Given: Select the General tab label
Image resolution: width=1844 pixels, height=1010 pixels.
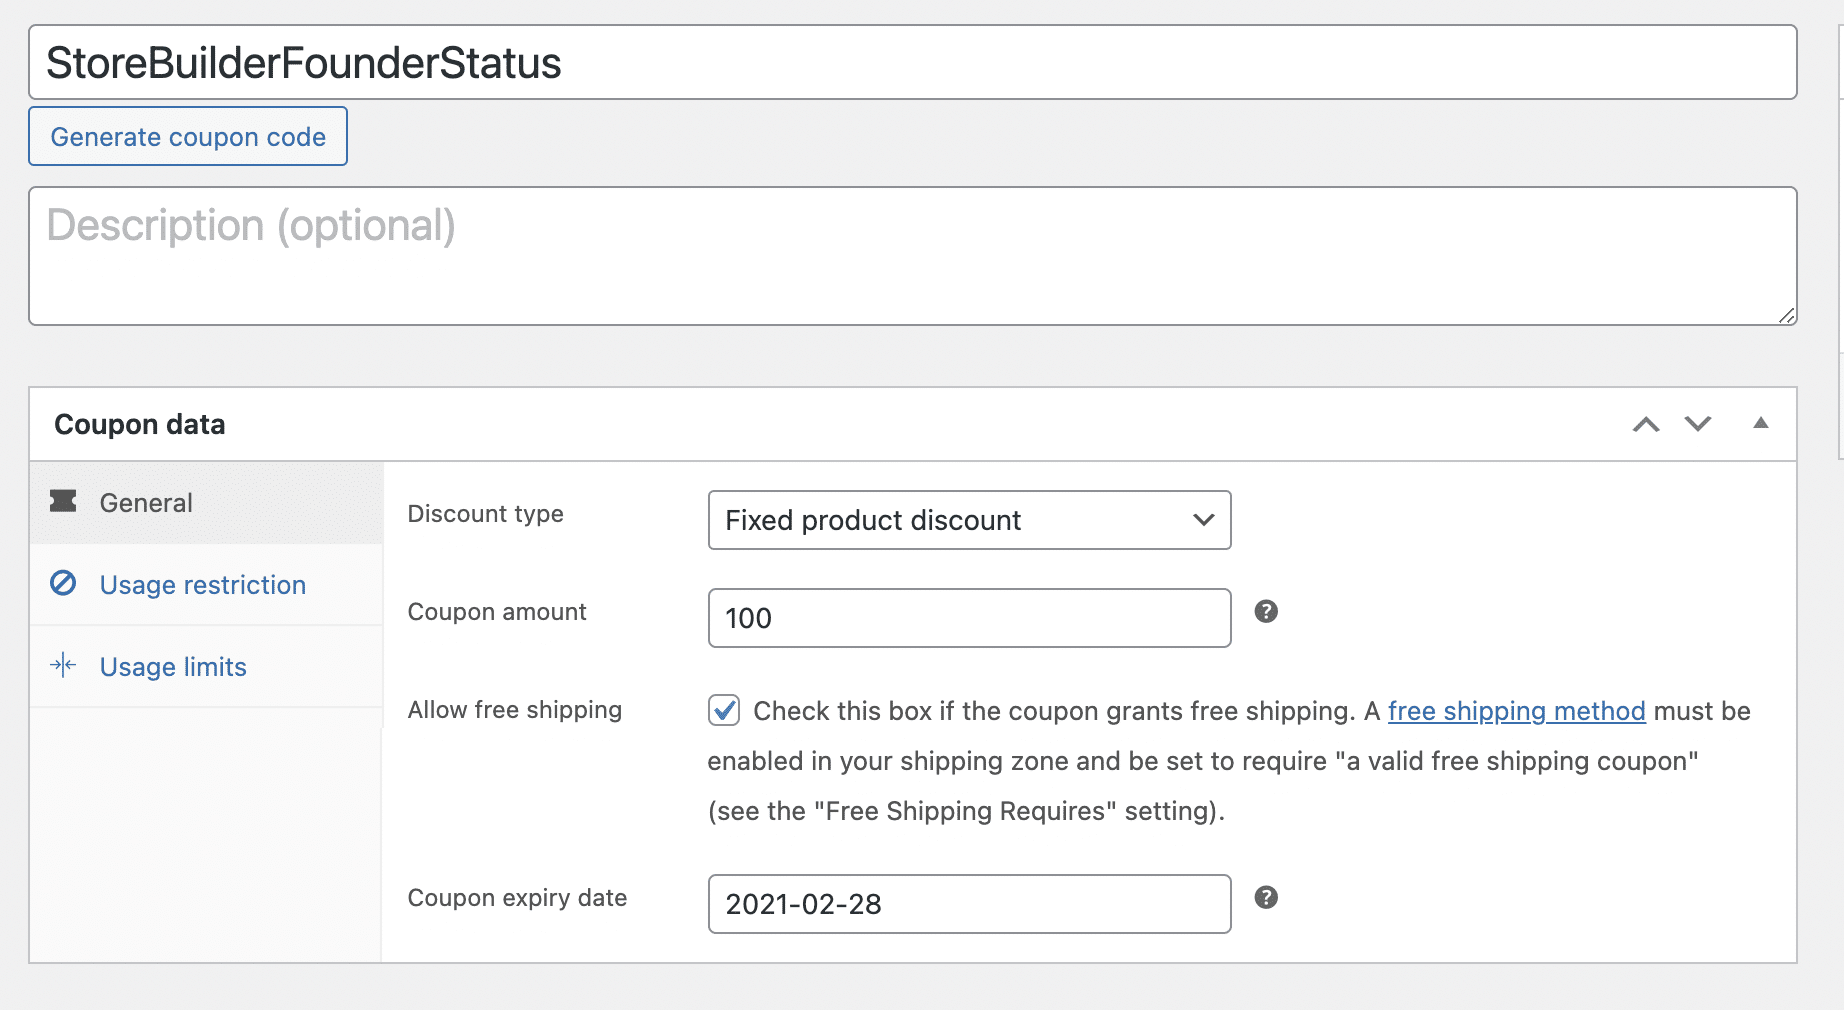Looking at the screenshot, I should pos(146,503).
